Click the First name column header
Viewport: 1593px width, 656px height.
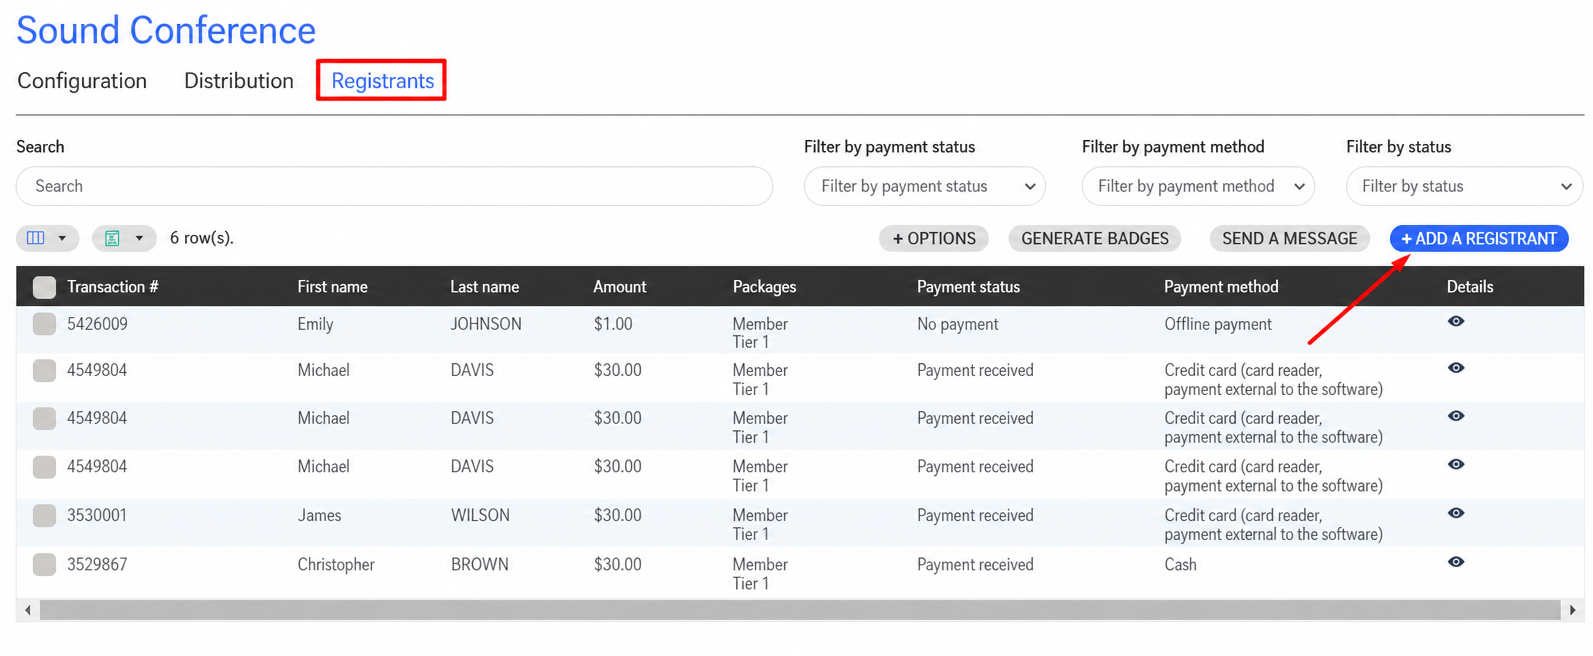click(332, 287)
